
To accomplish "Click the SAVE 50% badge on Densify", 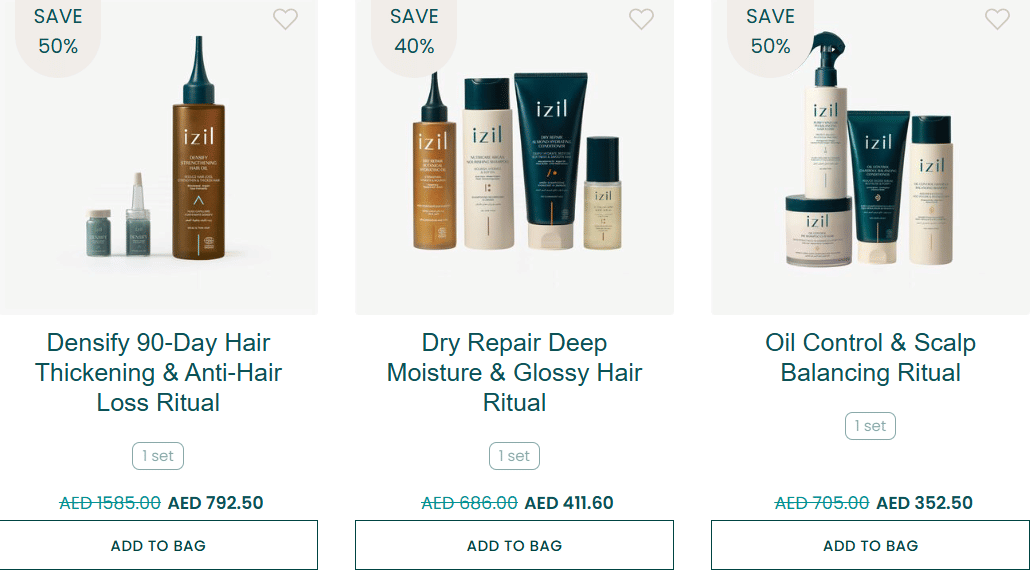I will 58,32.
